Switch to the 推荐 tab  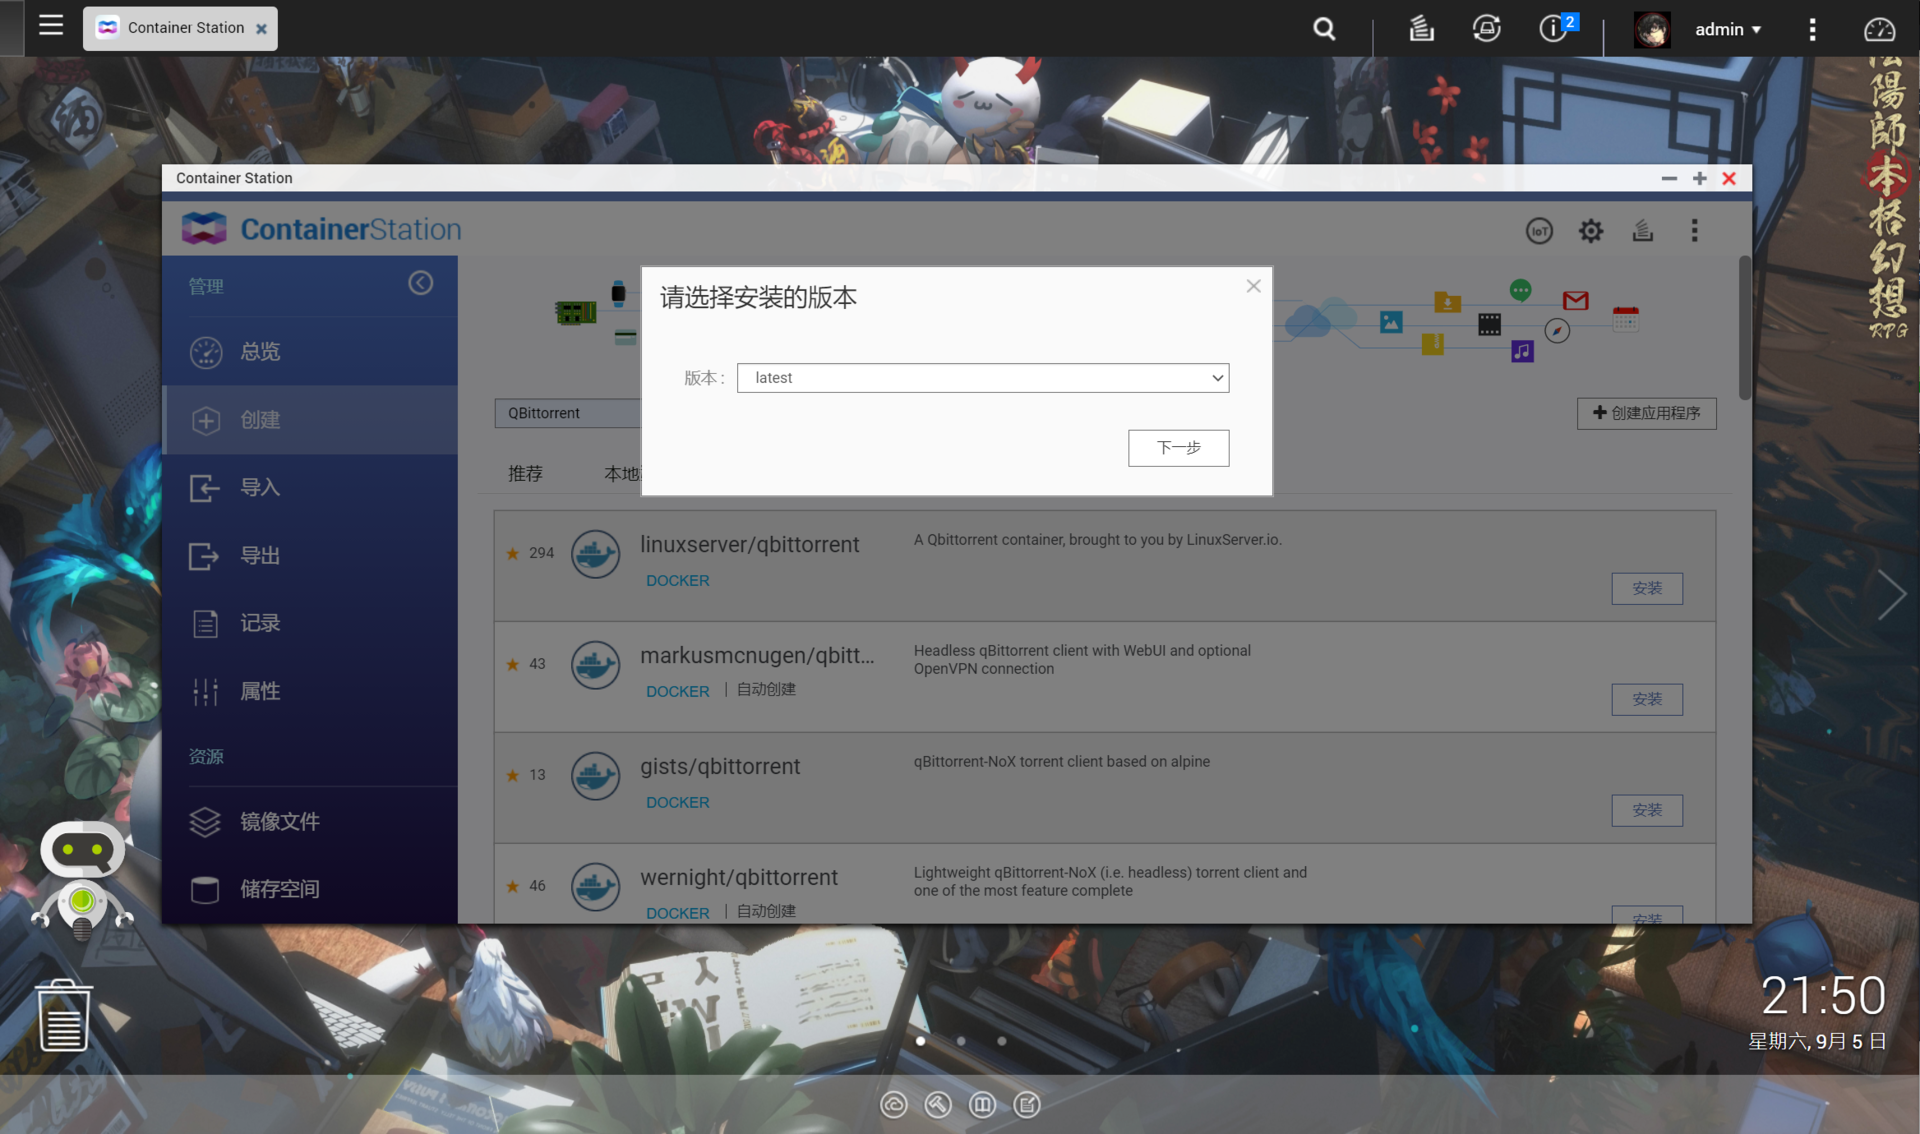click(x=525, y=473)
